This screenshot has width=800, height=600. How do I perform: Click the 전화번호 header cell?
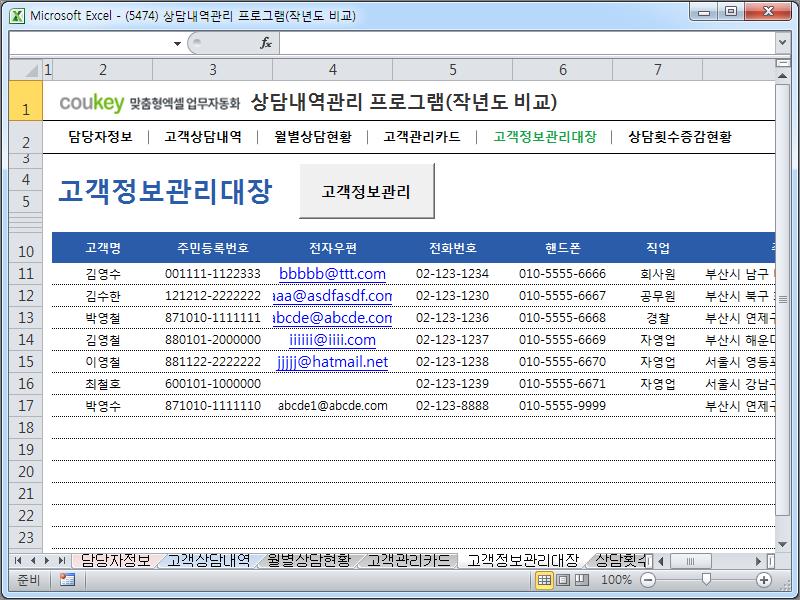click(453, 248)
